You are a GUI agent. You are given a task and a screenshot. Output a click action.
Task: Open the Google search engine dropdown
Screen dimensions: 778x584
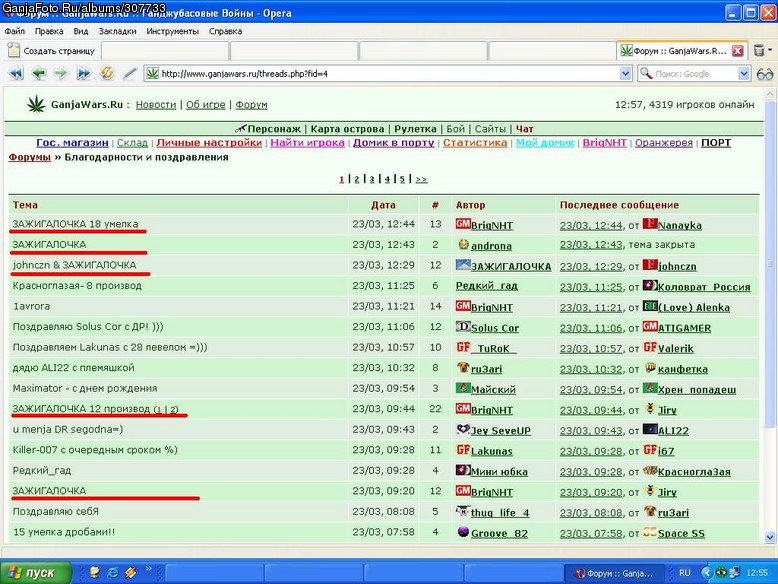pyautogui.click(x=743, y=74)
